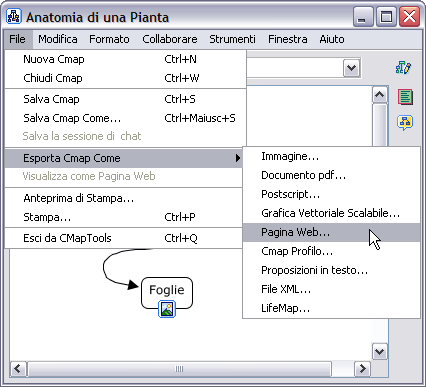
Task: Select the Foglie concept node
Action: (x=167, y=290)
